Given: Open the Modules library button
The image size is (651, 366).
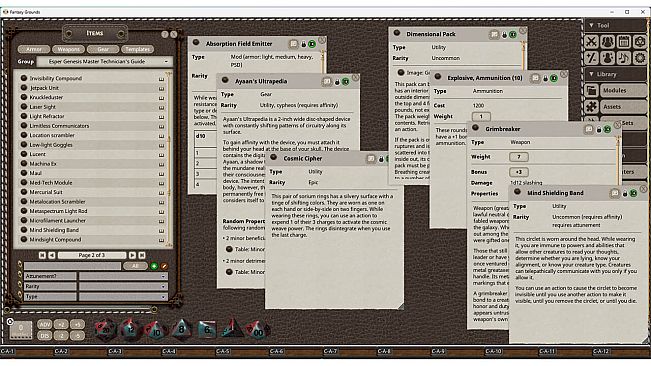Looking at the screenshot, I should (x=623, y=90).
